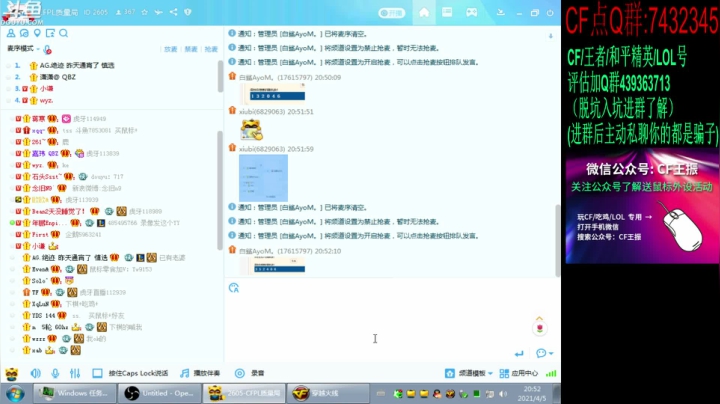The height and width of the screenshot is (404, 720).
Task: Click the chat messages scrollbar
Action: [557, 241]
